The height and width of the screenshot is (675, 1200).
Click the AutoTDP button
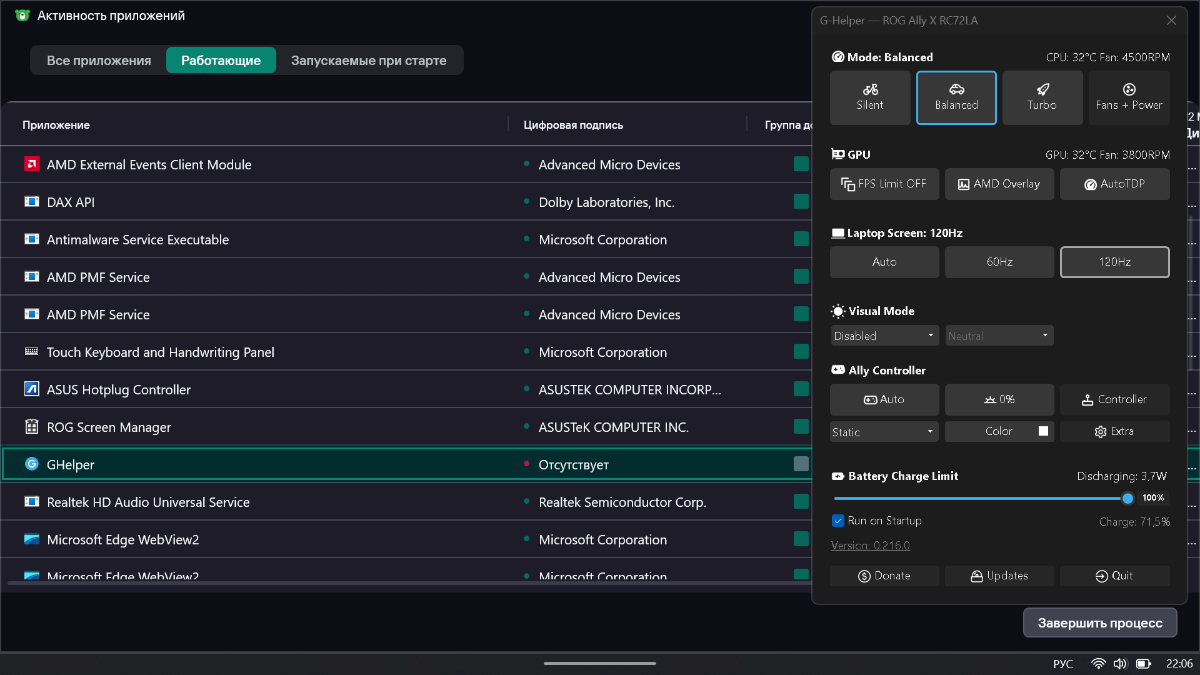[1115, 184]
